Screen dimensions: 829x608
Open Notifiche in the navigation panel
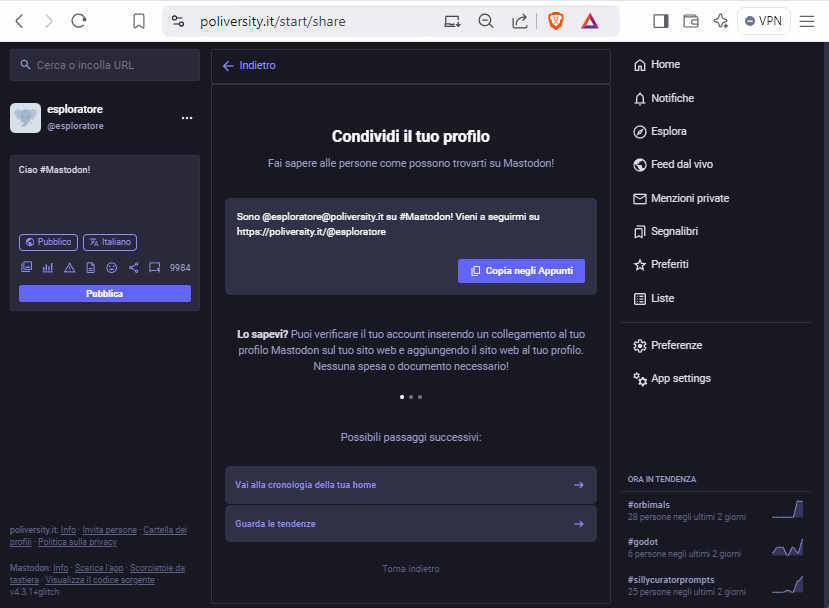[663, 98]
